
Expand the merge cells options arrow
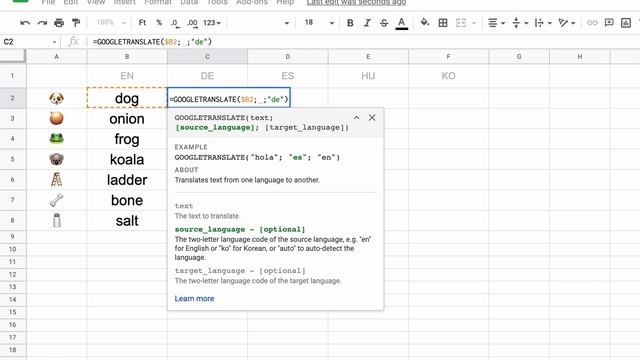point(474,23)
